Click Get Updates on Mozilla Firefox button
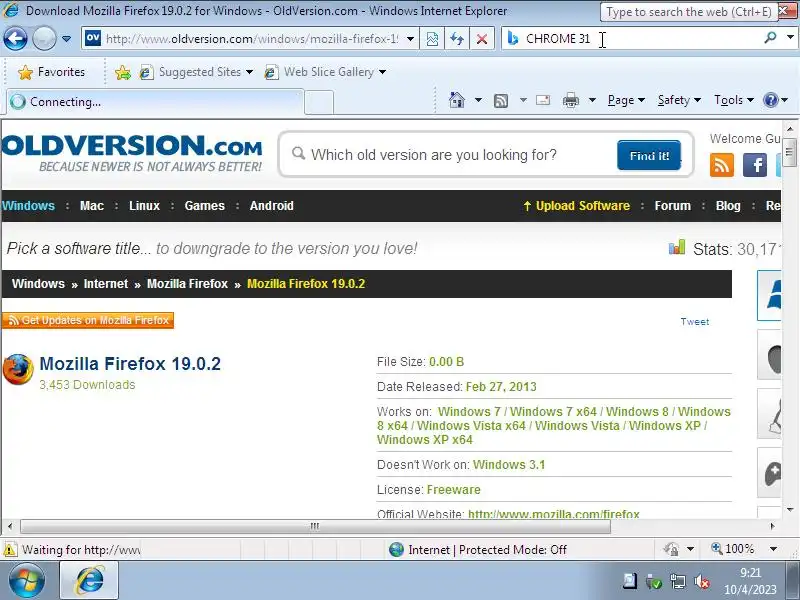800x600 pixels. [x=88, y=320]
